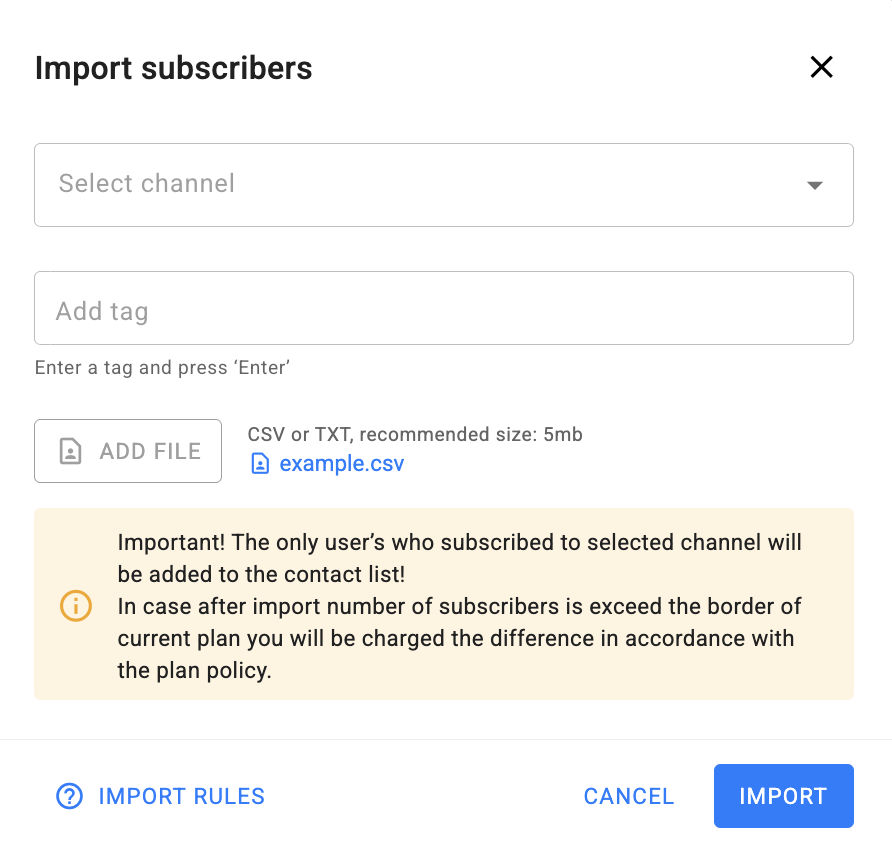Click the question mark help icon
The width and height of the screenshot is (892, 846).
pos(69,796)
